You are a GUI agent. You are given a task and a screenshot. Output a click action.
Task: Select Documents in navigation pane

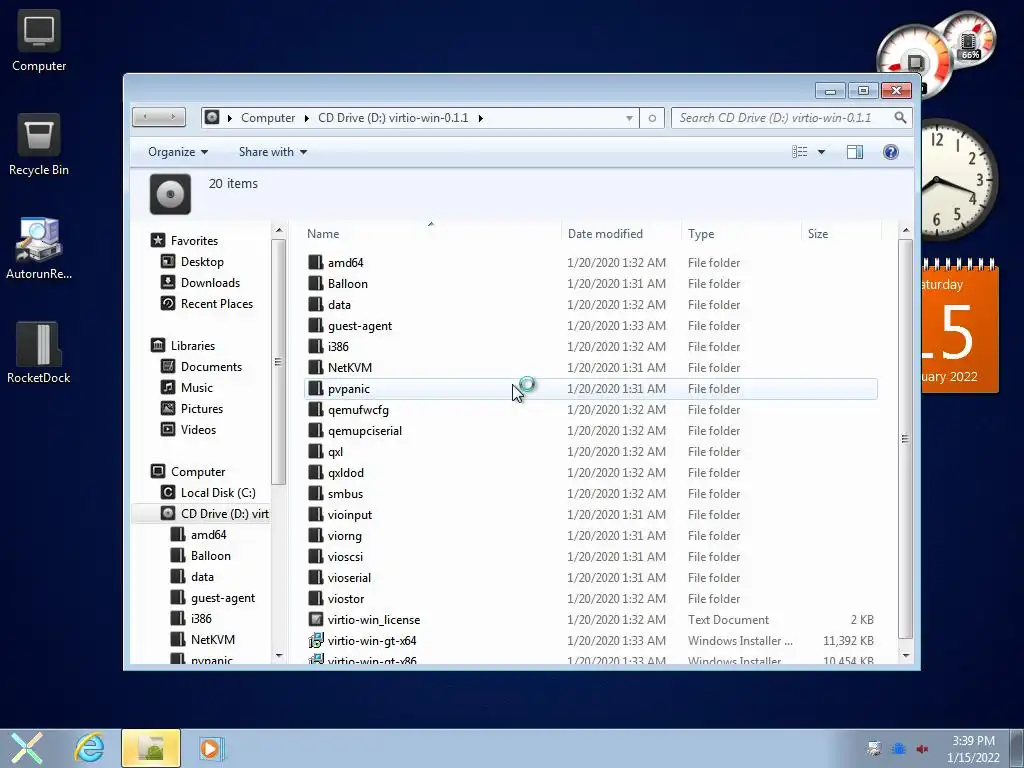[211, 366]
